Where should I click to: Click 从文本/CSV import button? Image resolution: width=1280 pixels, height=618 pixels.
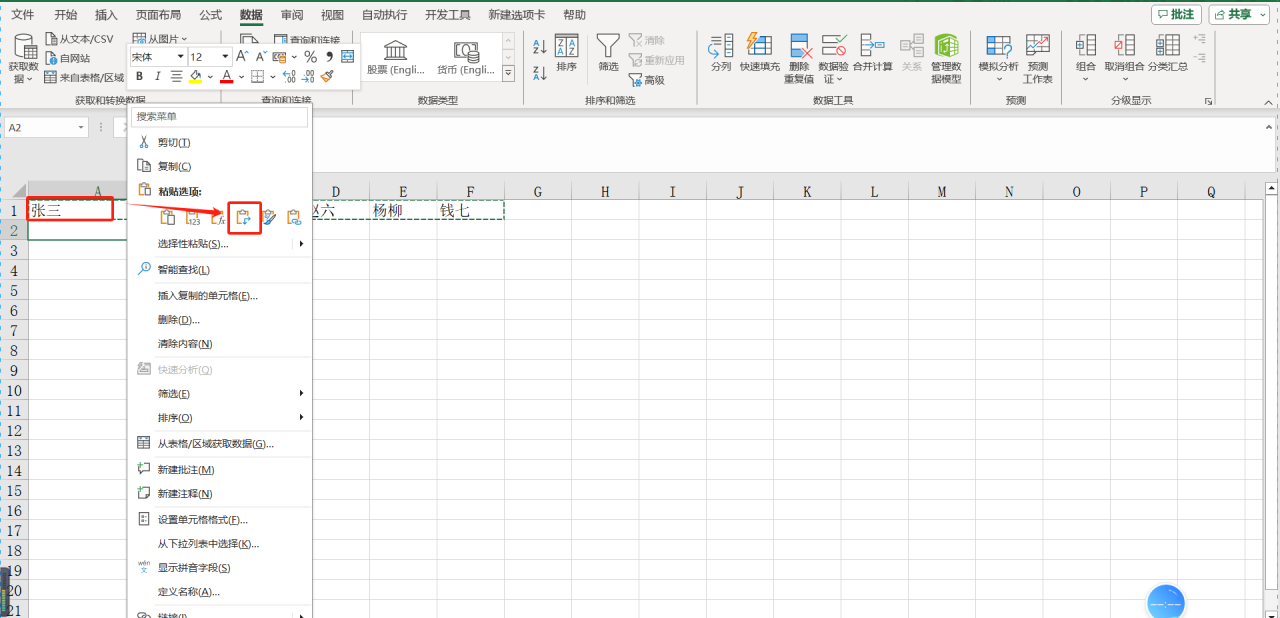[80, 39]
